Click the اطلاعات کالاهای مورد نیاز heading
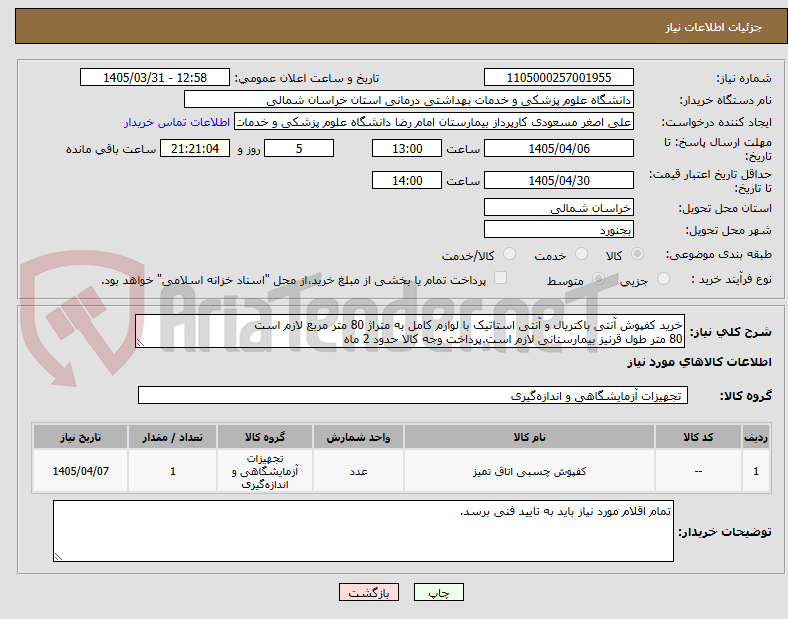Screen dimensions: 788x619 [x=699, y=362]
